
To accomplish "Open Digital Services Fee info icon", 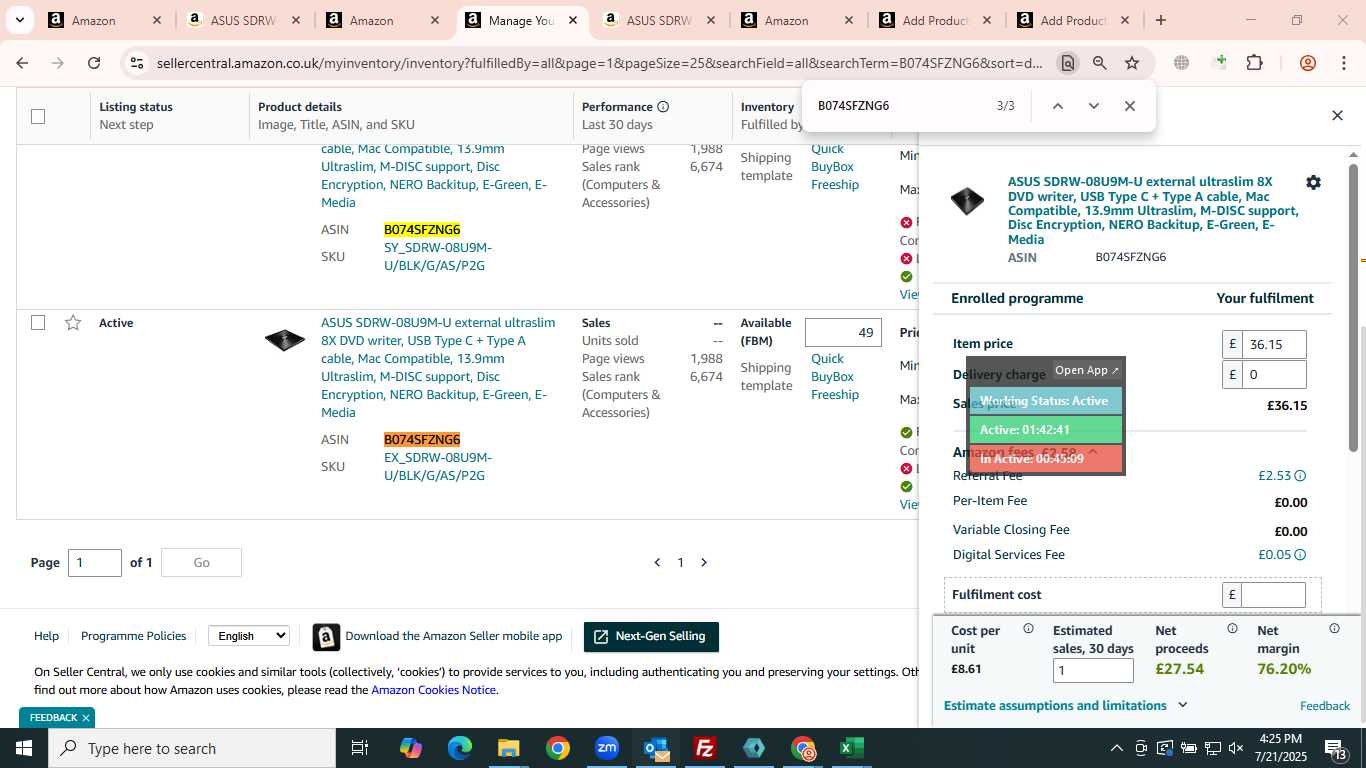I will coord(1300,555).
